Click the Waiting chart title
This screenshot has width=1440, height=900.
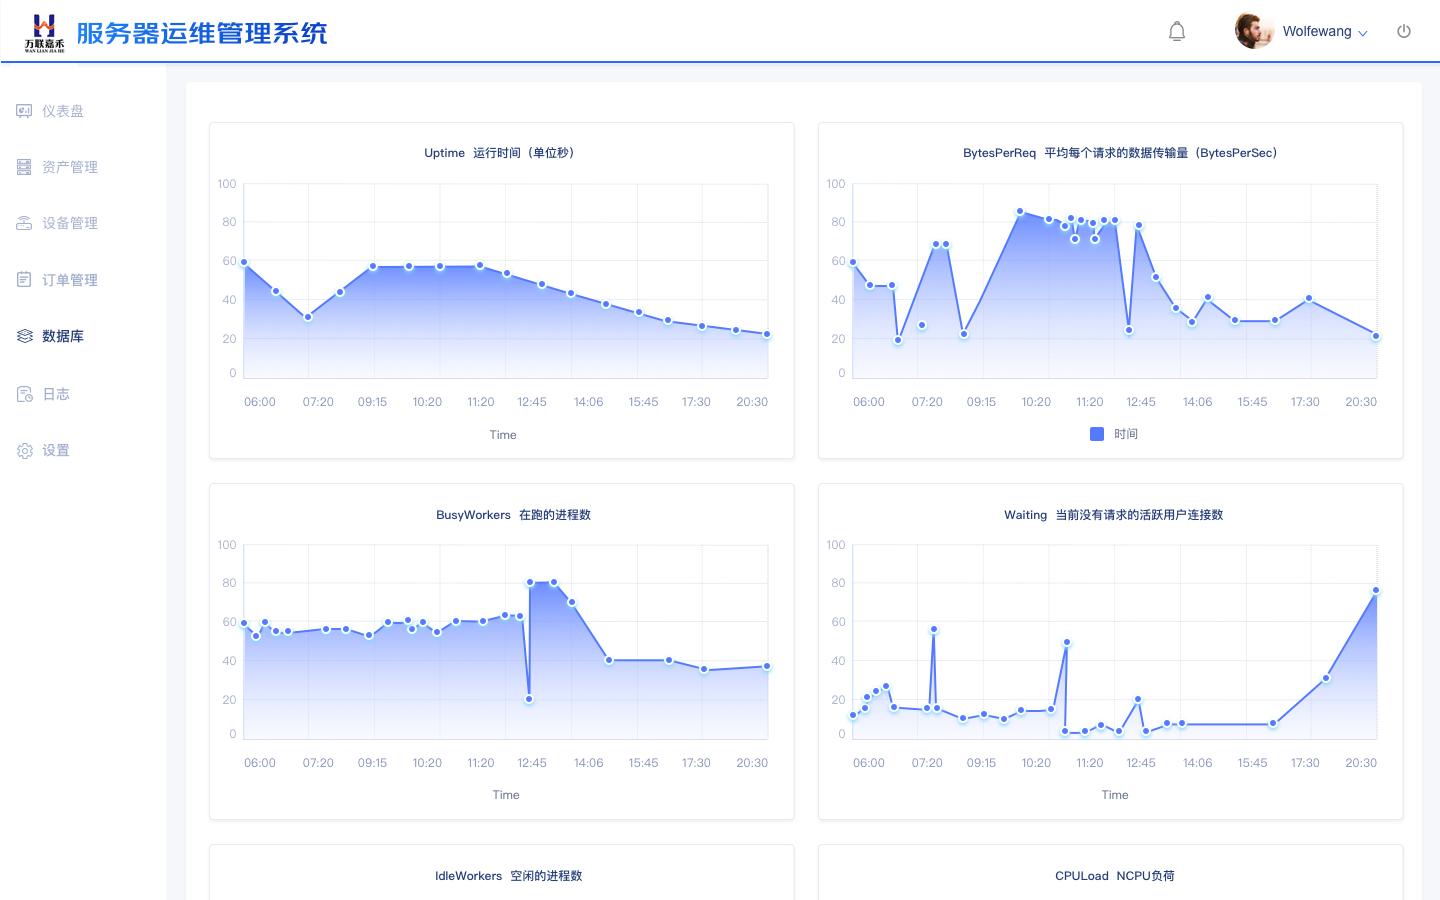click(1114, 515)
